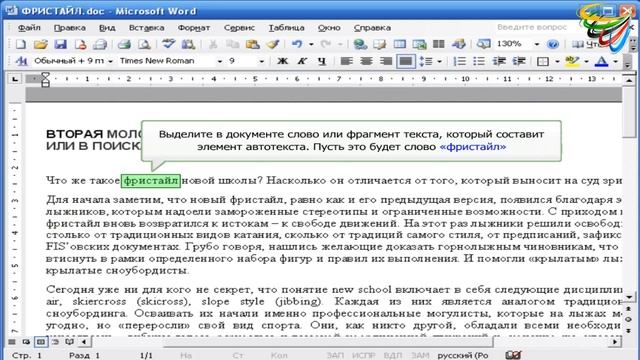Increase paragraph indent

tap(519, 61)
